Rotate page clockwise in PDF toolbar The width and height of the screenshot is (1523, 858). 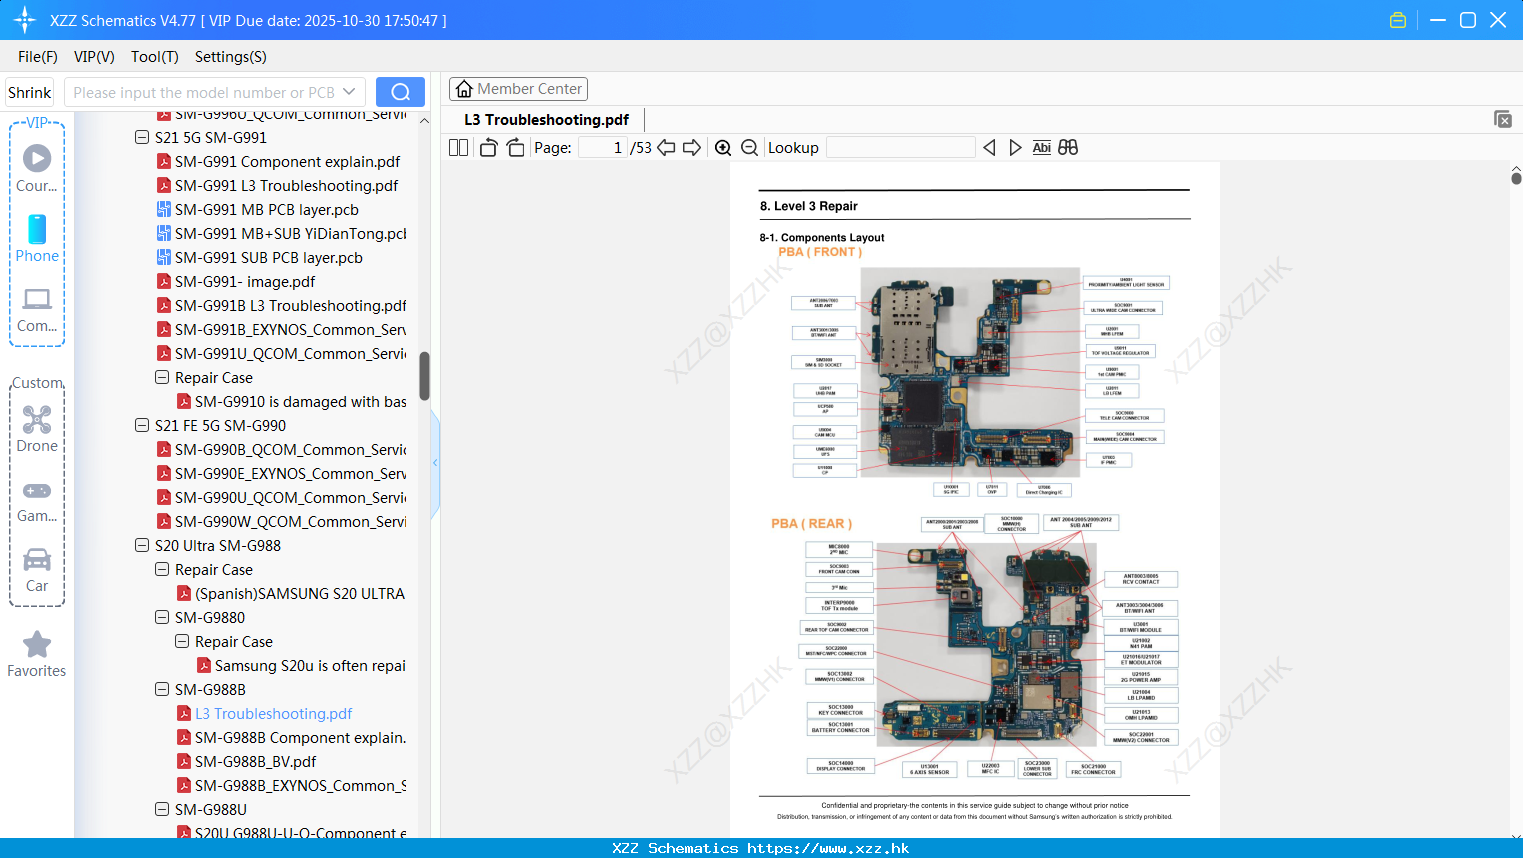[x=515, y=147]
